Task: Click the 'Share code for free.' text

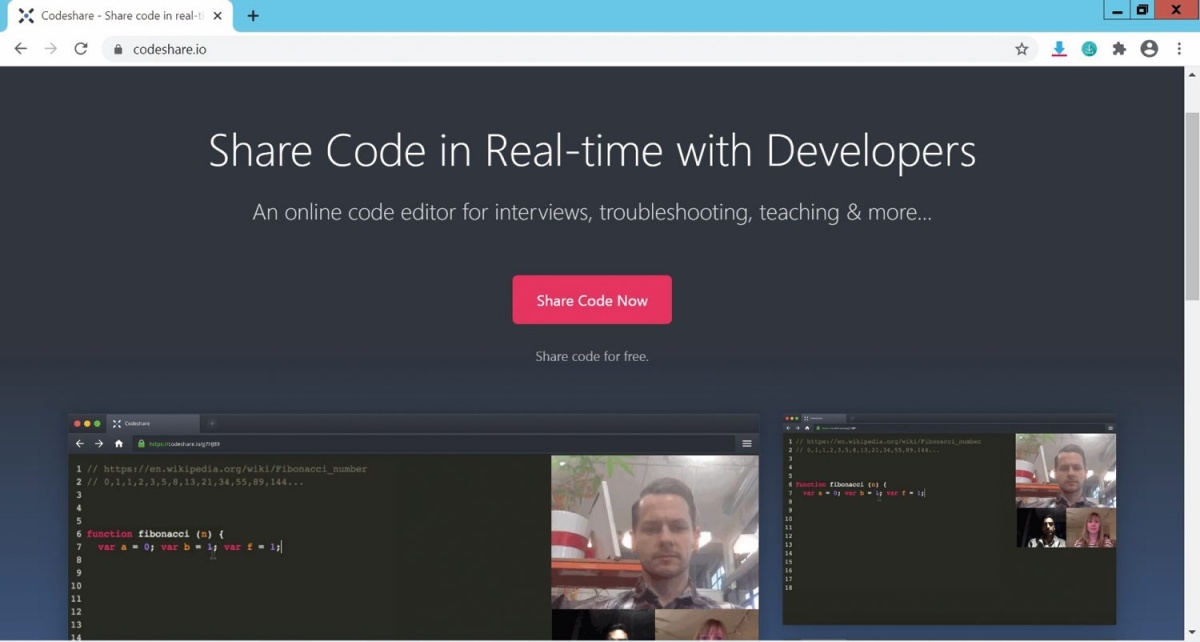Action: (592, 356)
